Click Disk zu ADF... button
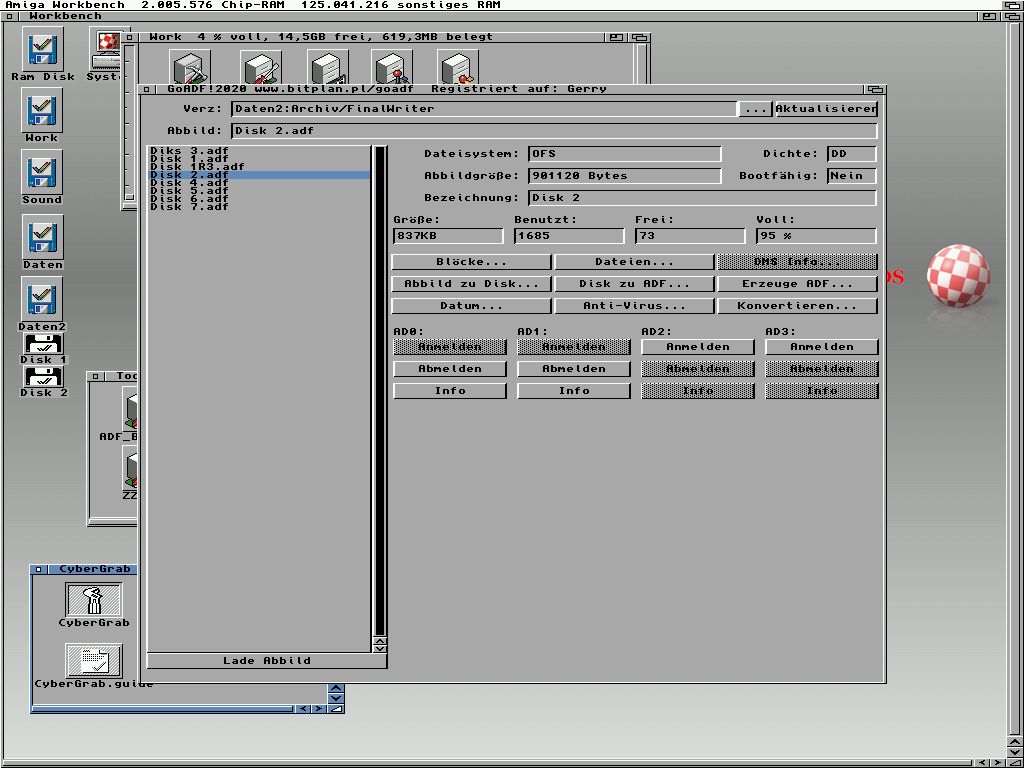The image size is (1024, 768). tap(634, 284)
